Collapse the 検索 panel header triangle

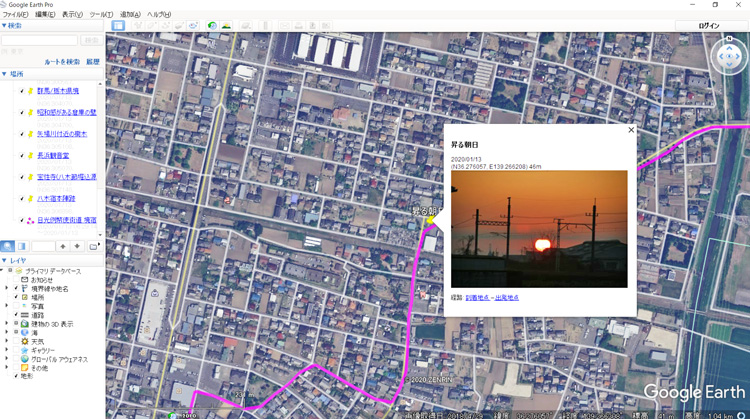pyautogui.click(x=4, y=25)
